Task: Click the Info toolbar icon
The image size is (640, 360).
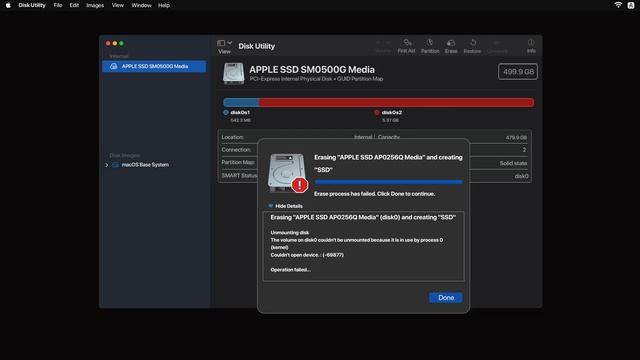Action: pos(531,47)
